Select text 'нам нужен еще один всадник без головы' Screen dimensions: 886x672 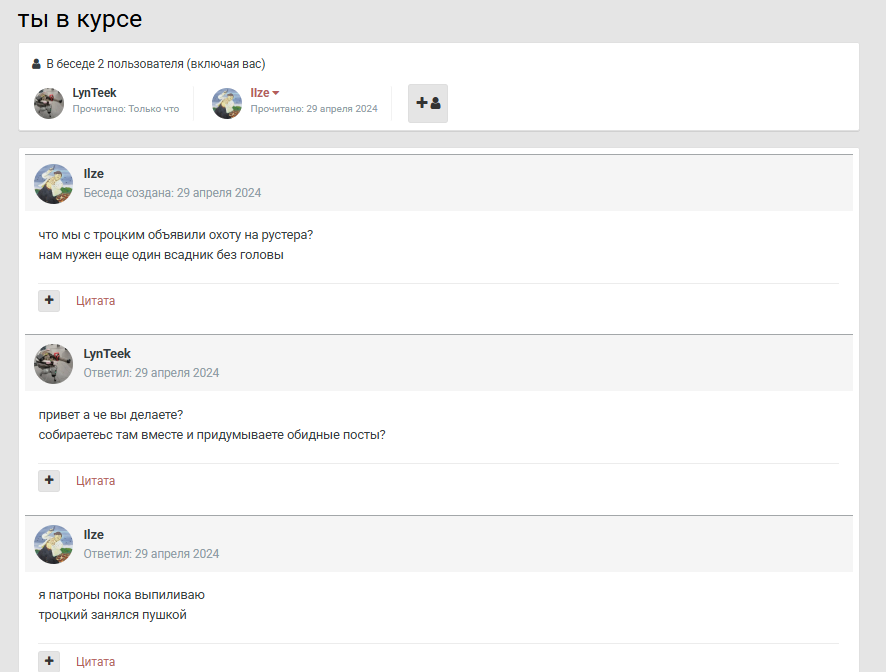[x=161, y=255]
